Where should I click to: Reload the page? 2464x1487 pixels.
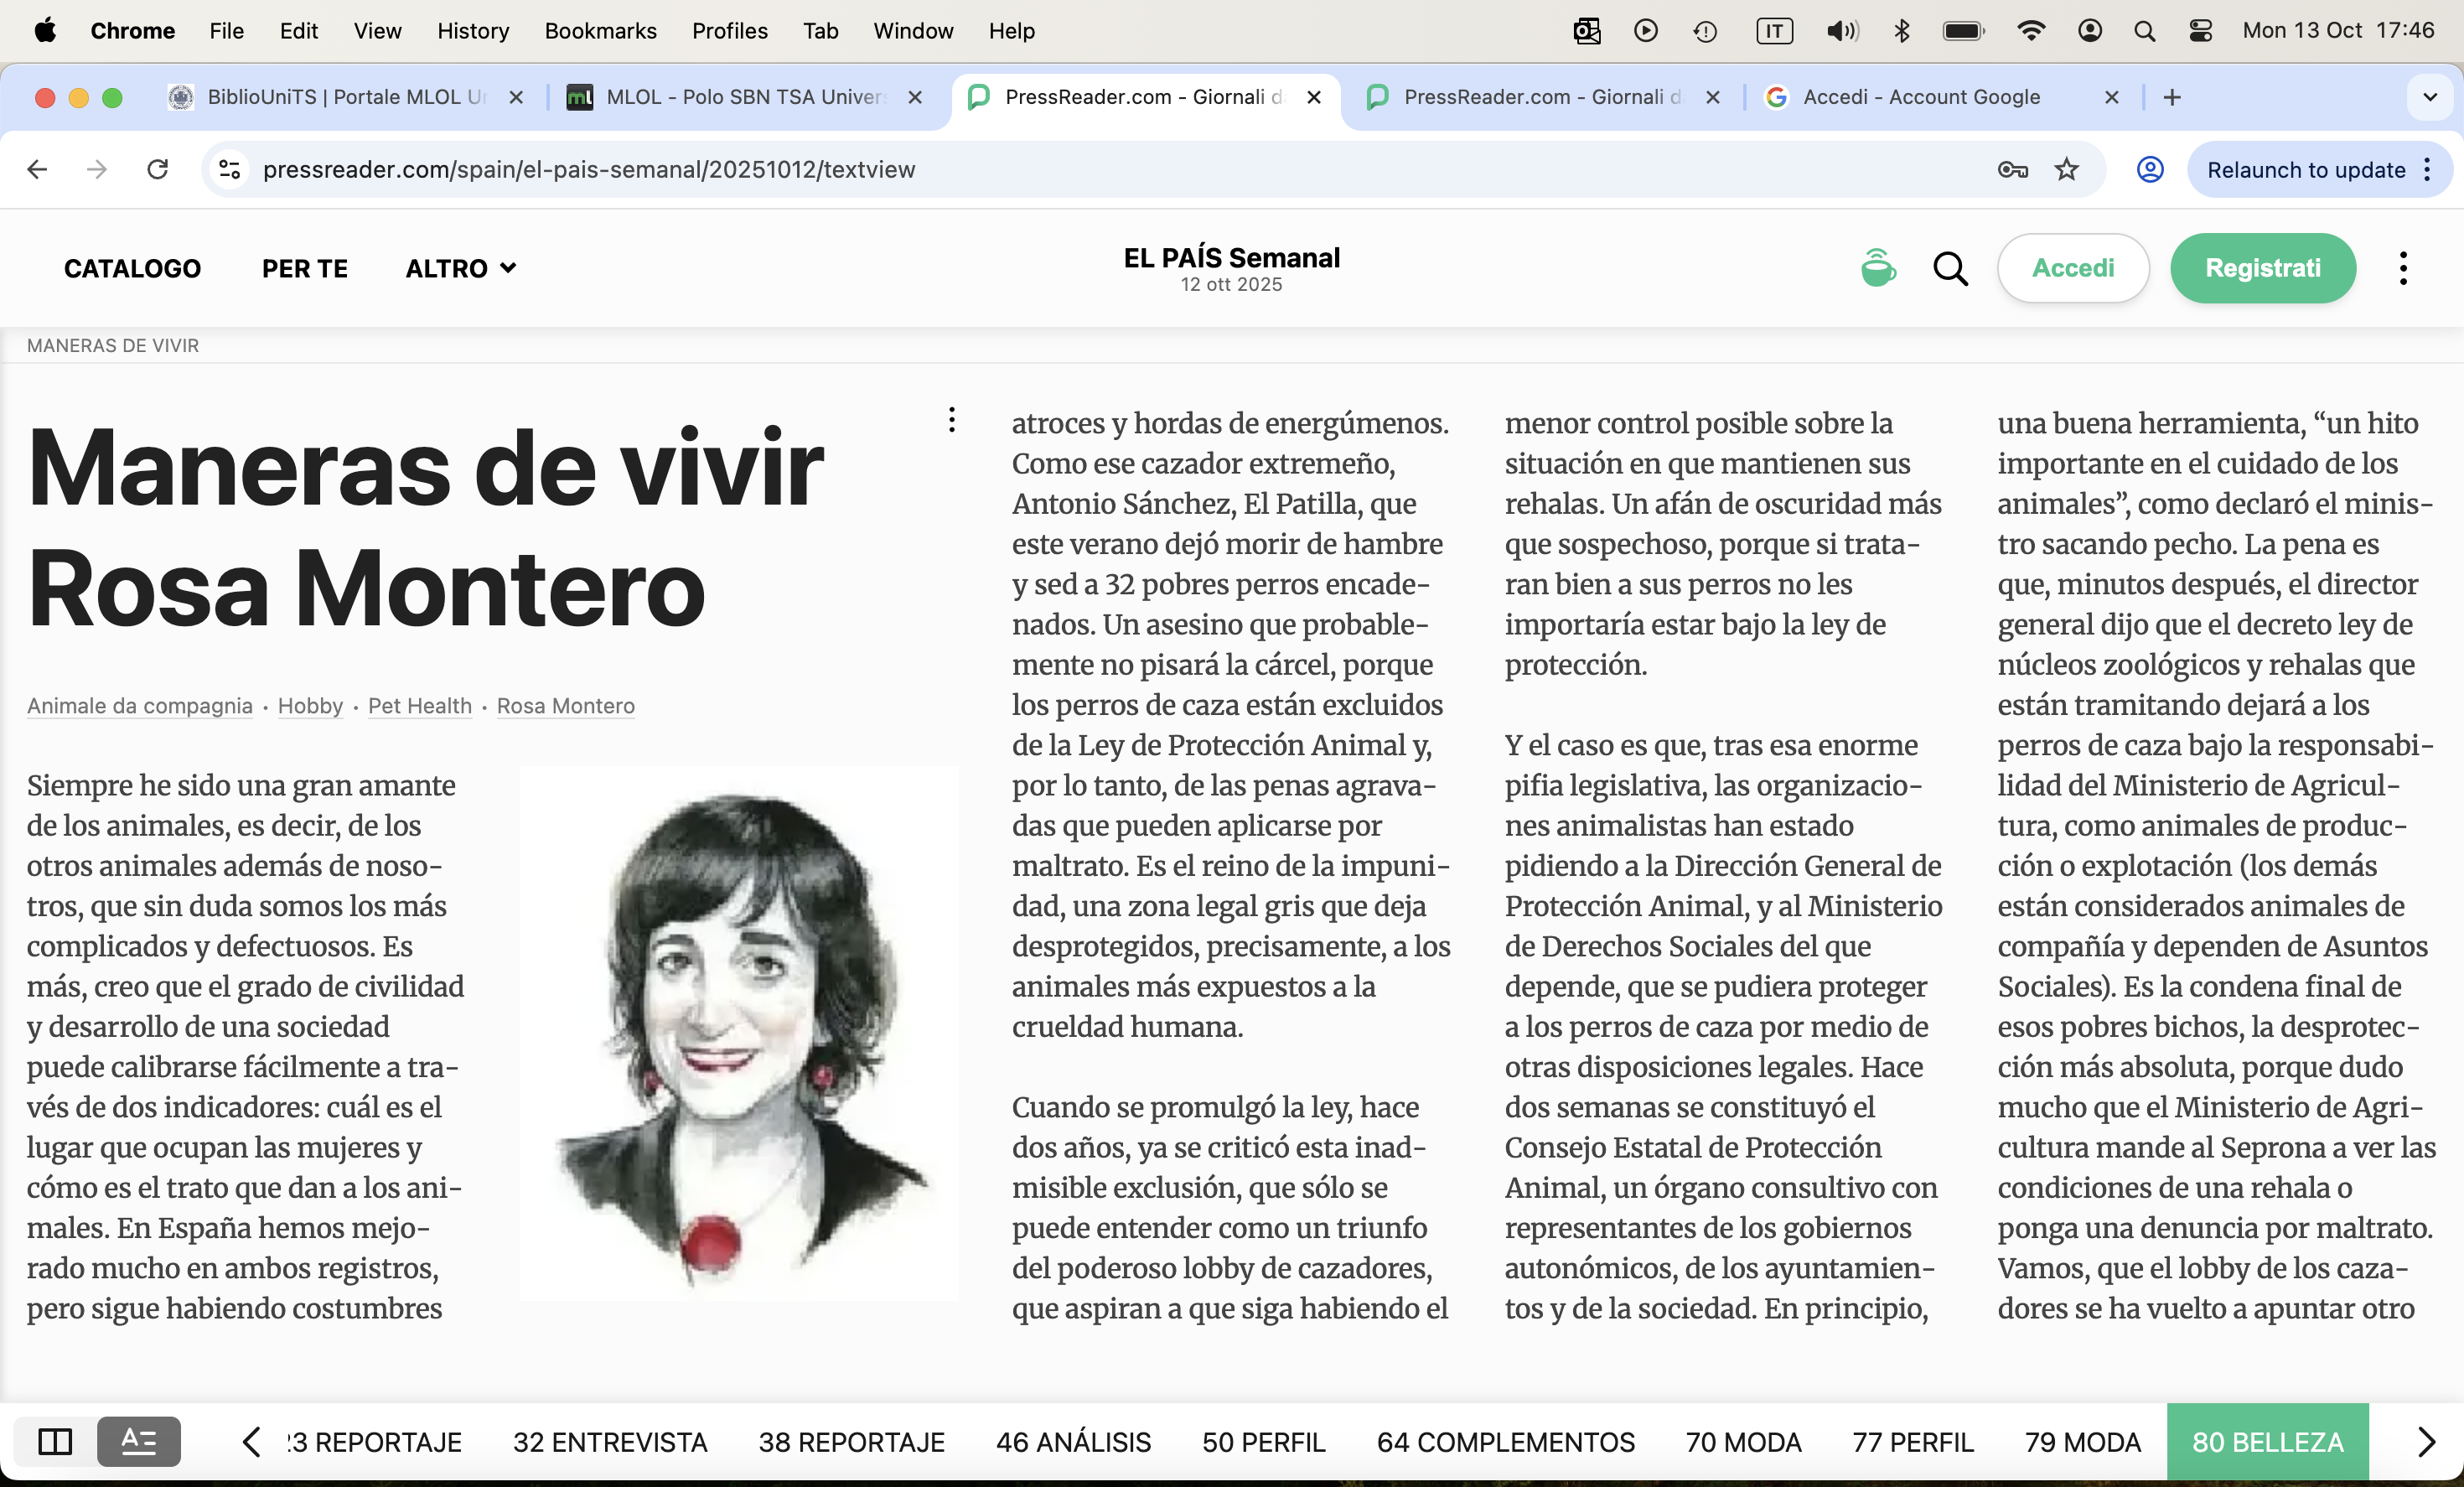pos(157,169)
